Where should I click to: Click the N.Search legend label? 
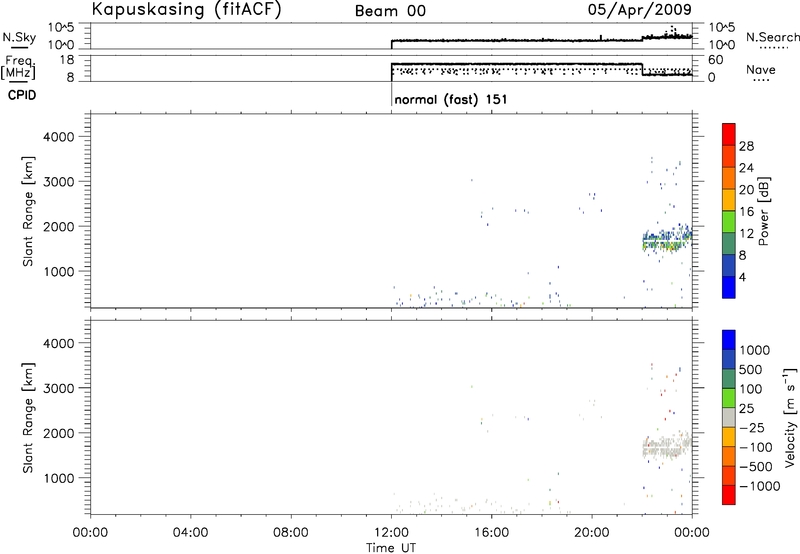tap(772, 37)
